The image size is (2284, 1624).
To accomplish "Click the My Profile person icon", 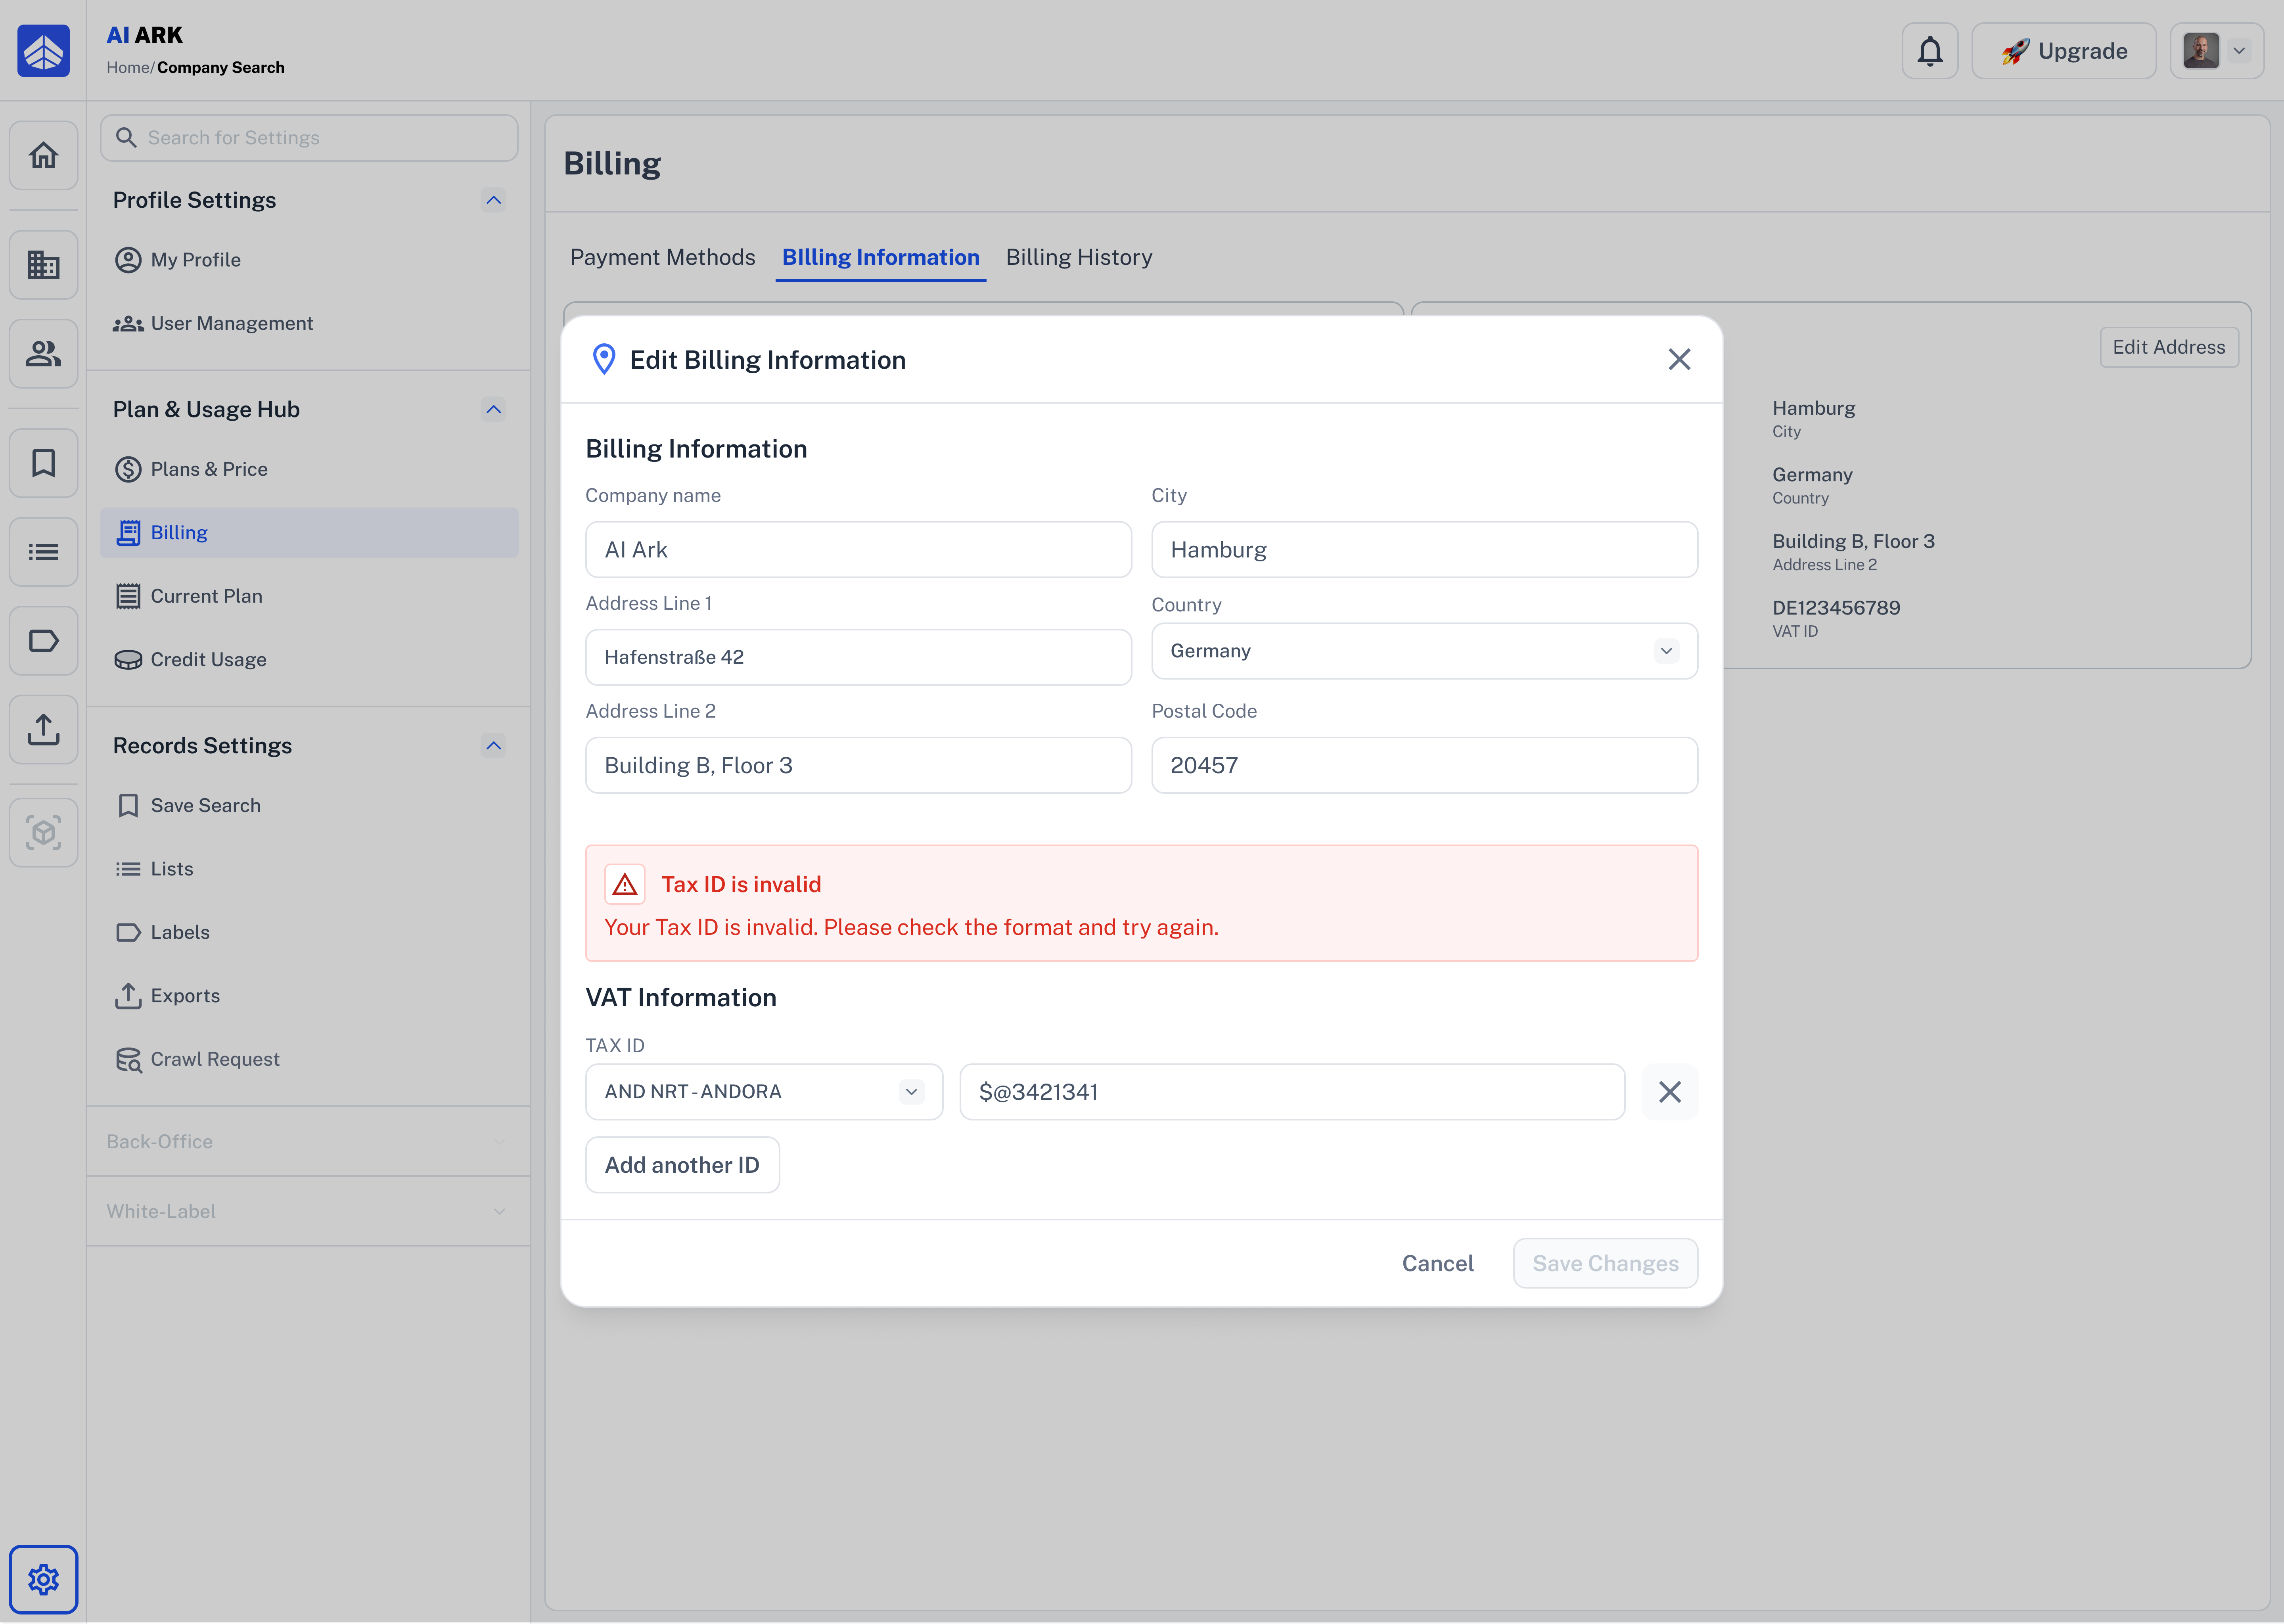I will click(x=128, y=260).
